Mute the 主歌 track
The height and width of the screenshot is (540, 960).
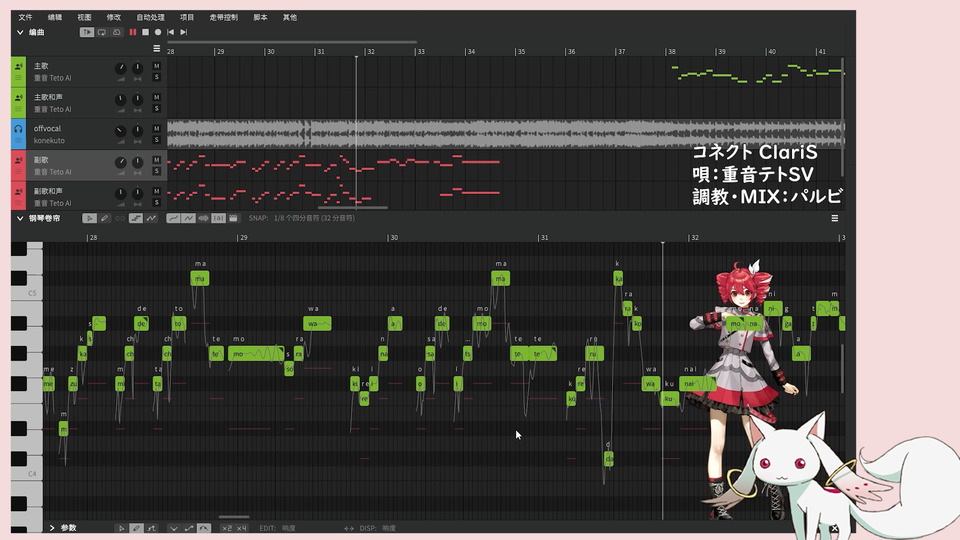pyautogui.click(x=157, y=66)
